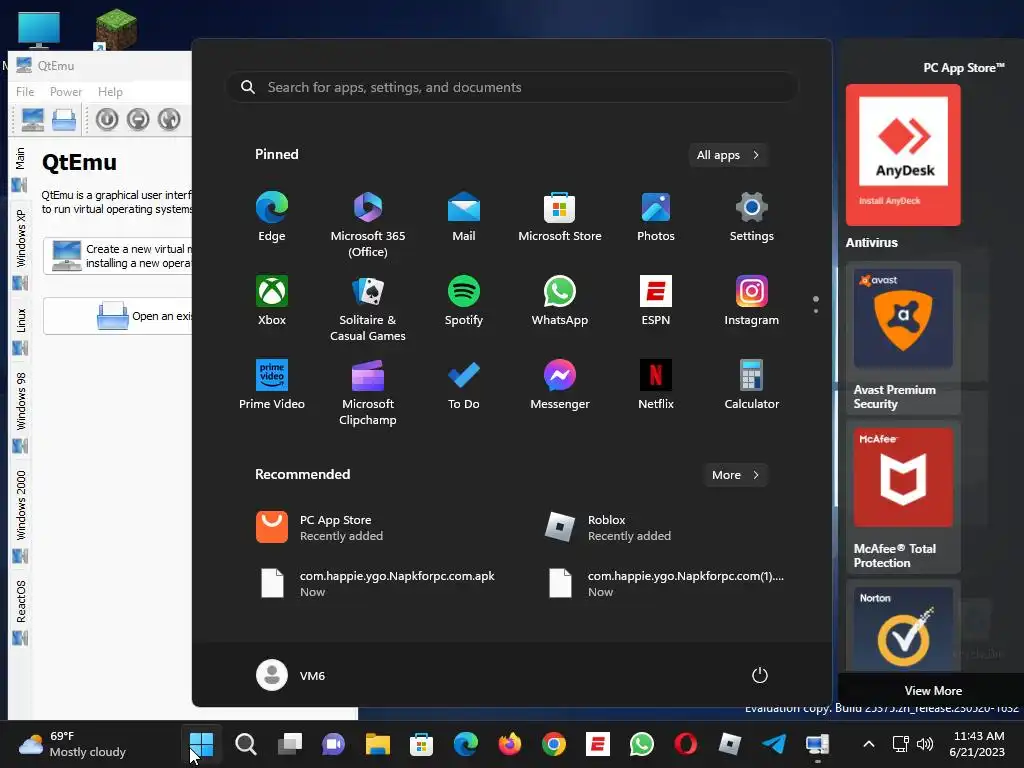Launch Messenger from pinned apps

pyautogui.click(x=560, y=385)
